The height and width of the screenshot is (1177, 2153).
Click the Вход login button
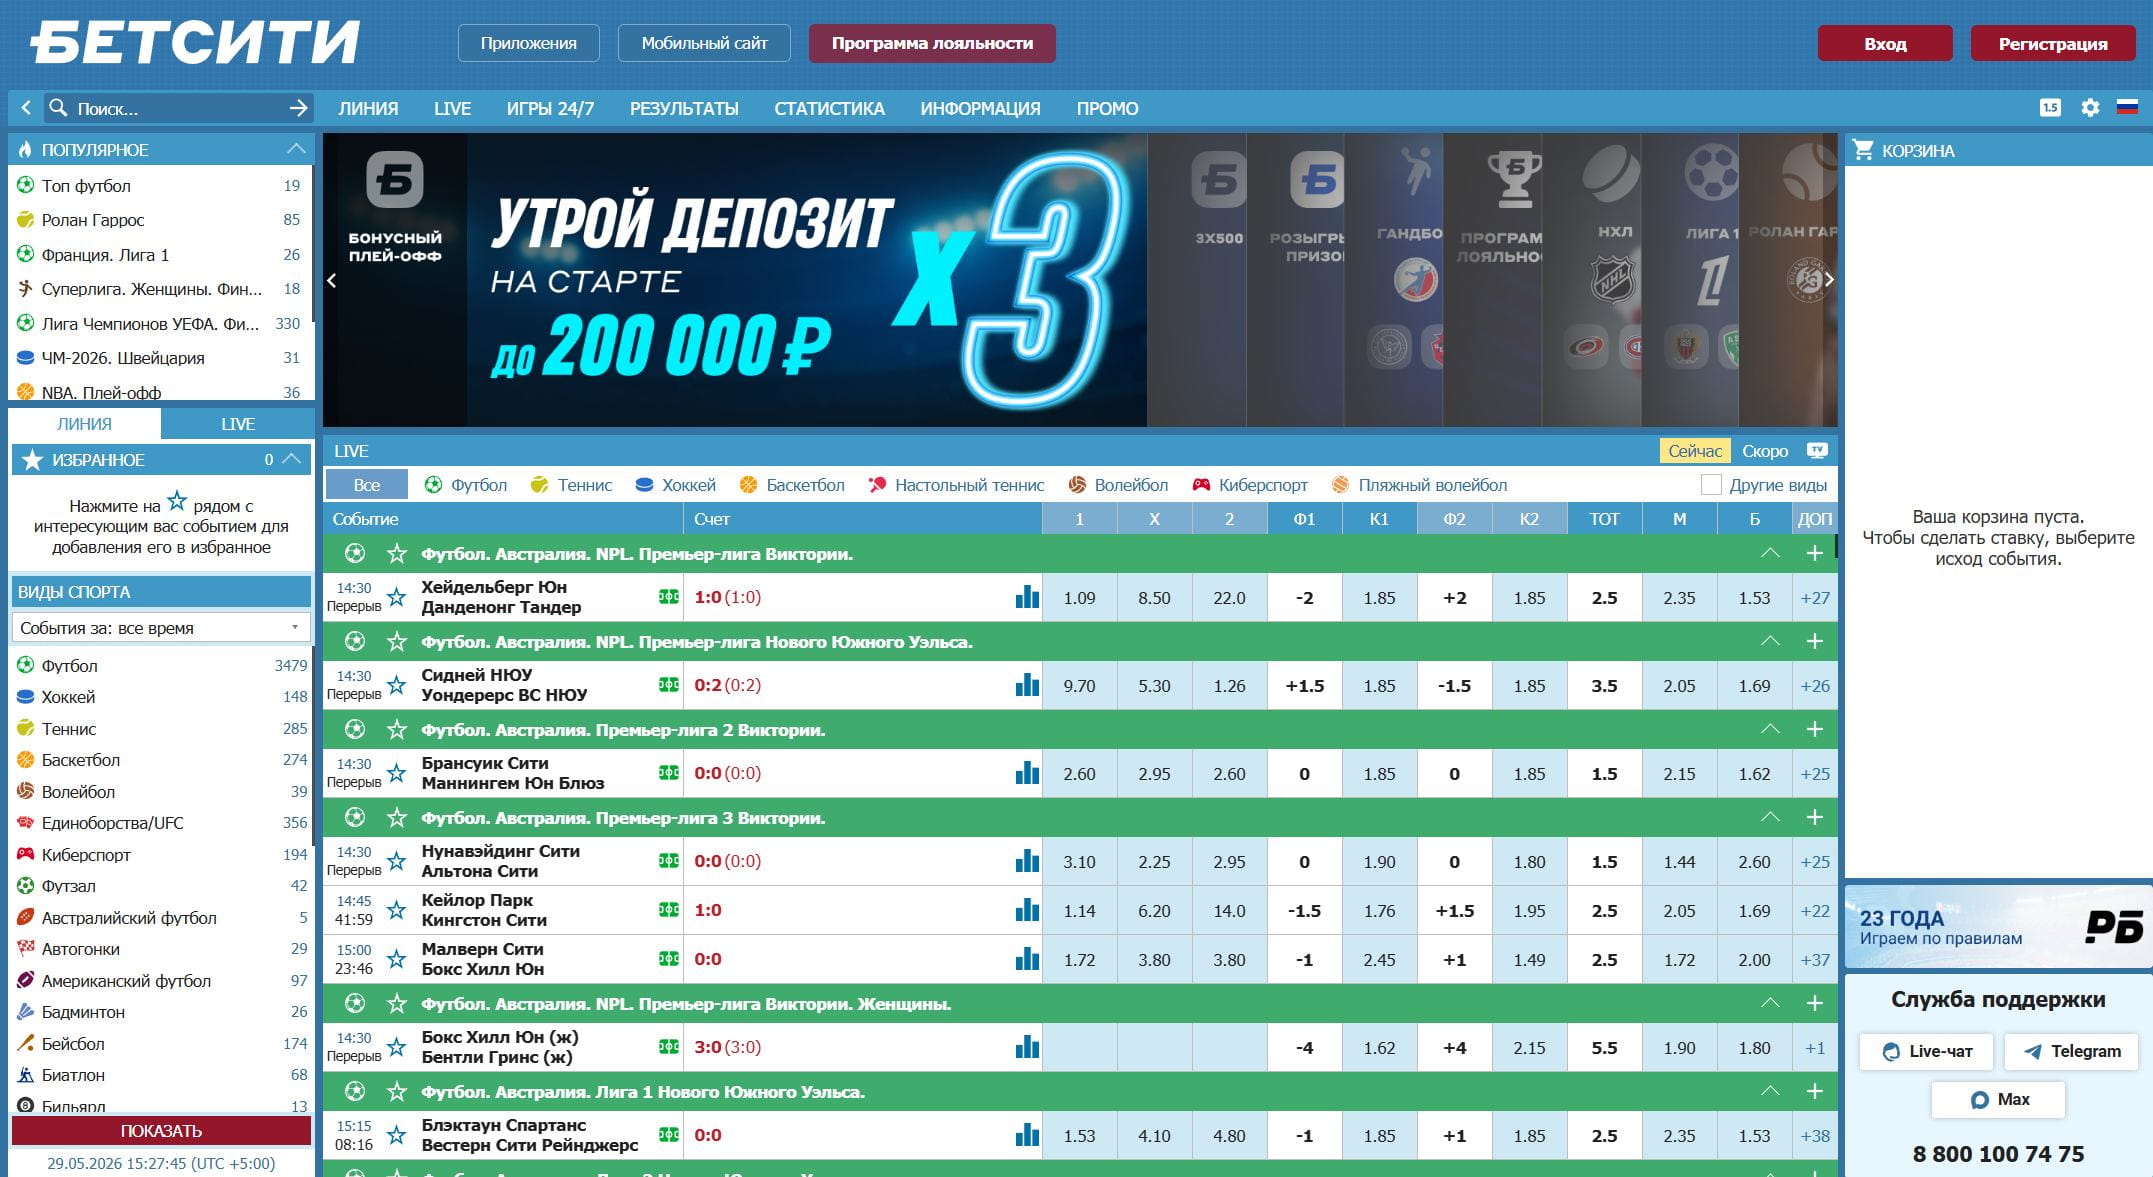tap(1885, 43)
